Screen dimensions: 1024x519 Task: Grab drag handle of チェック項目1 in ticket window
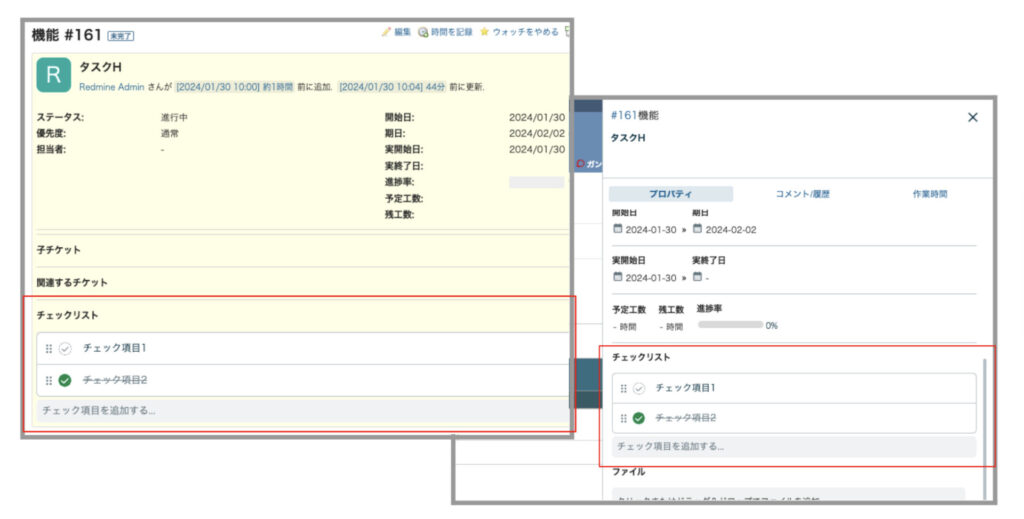(x=48, y=349)
